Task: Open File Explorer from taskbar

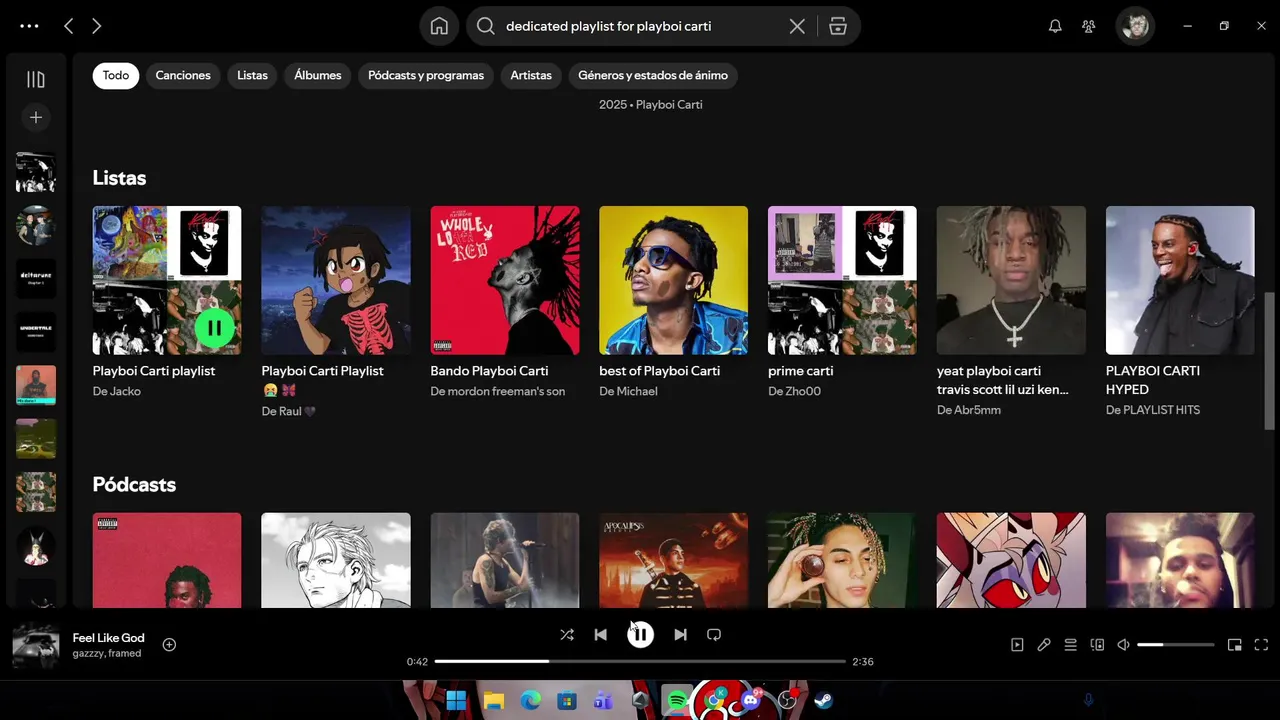Action: 493,700
